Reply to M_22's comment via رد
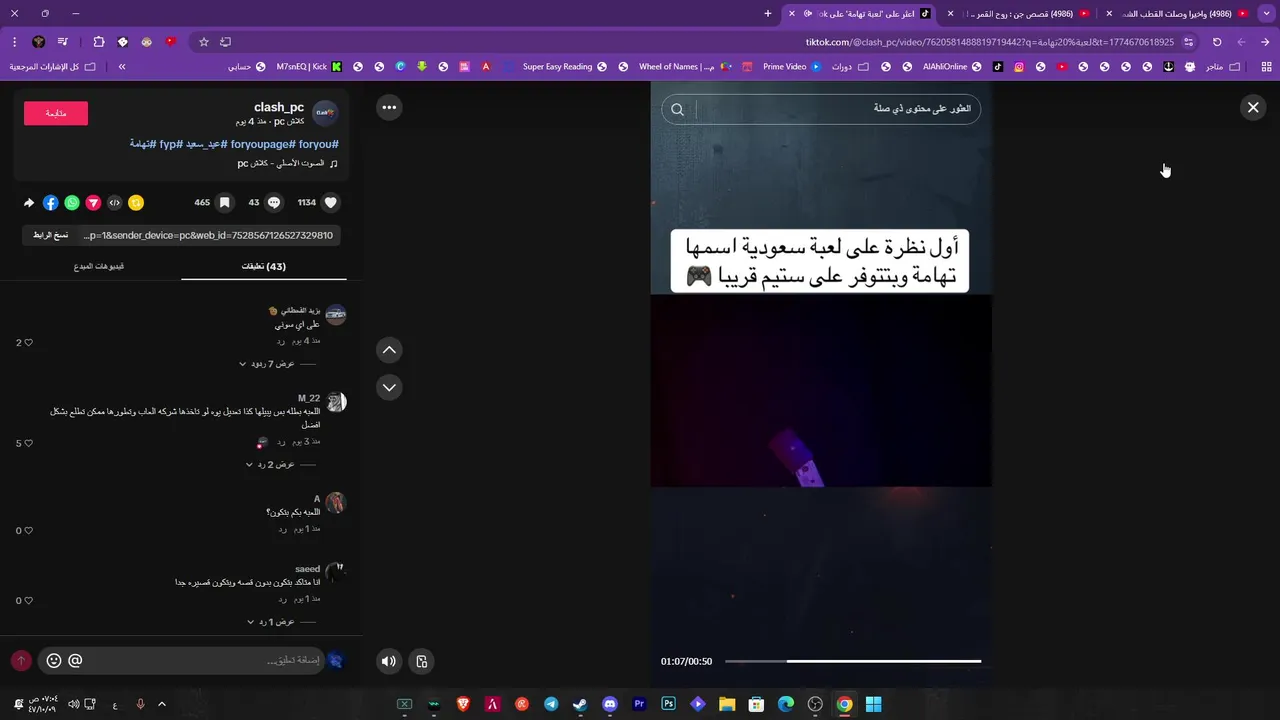This screenshot has width=1280, height=720. click(x=282, y=441)
